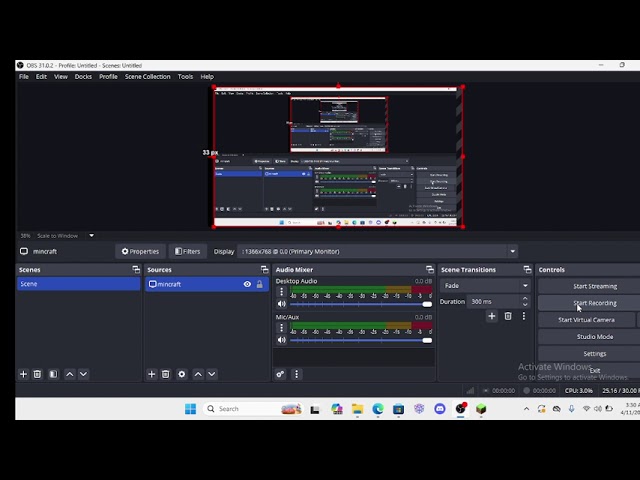Viewport: 640px width, 480px height.
Task: Open source Filters button
Action: [188, 251]
